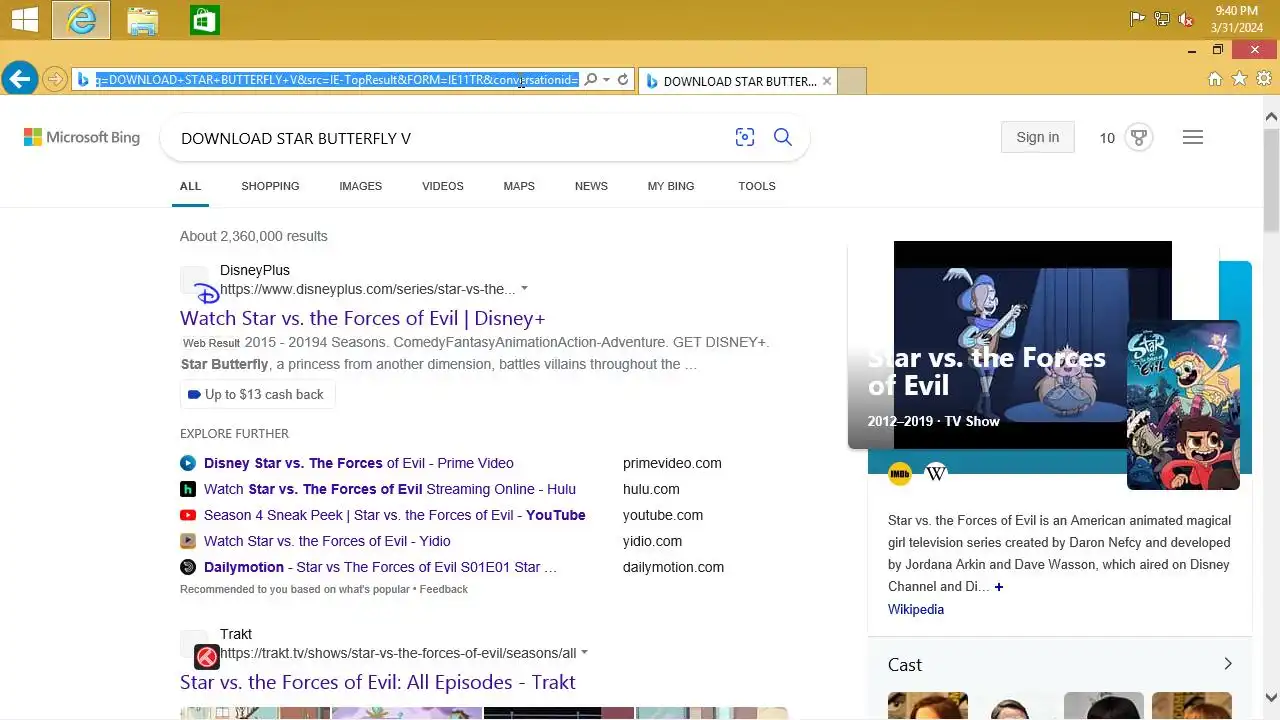Open the Wikipedia source link
Image resolution: width=1280 pixels, height=720 pixels.
(916, 609)
